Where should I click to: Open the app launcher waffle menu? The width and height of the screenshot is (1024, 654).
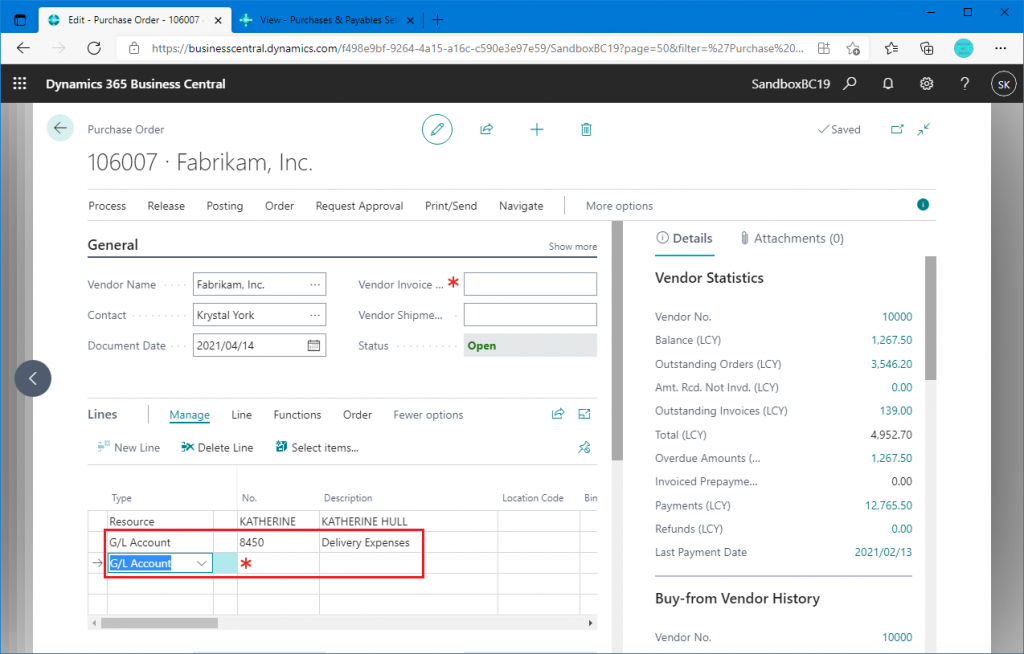20,84
